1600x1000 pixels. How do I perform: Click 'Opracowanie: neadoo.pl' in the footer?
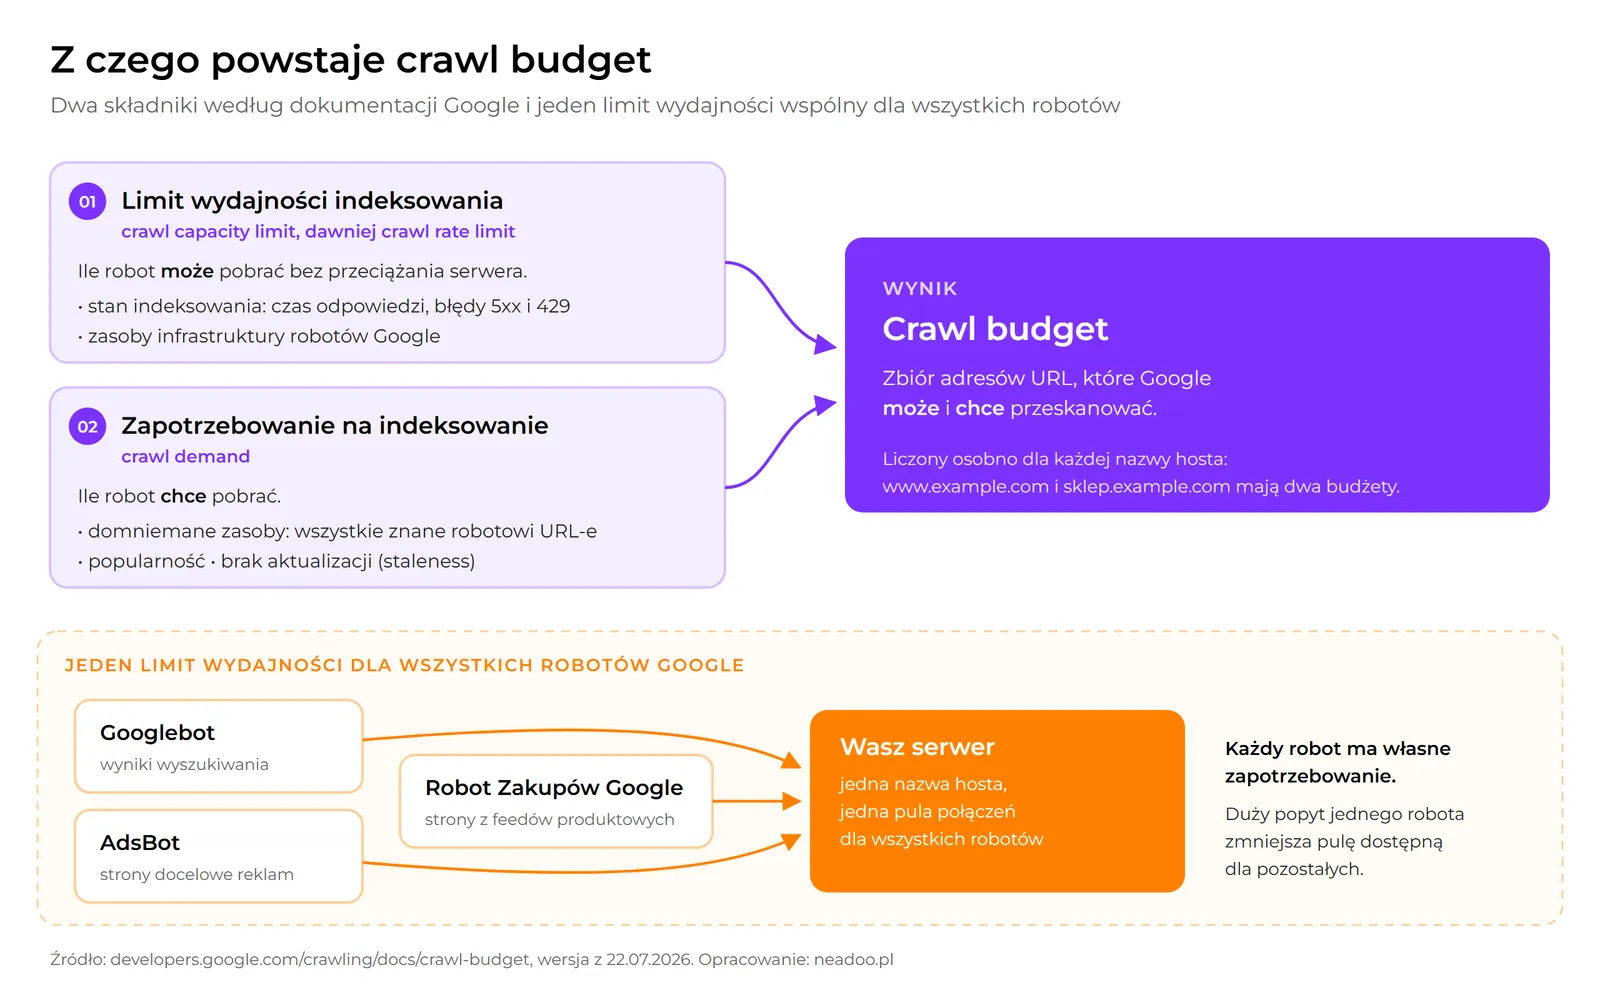pos(796,959)
